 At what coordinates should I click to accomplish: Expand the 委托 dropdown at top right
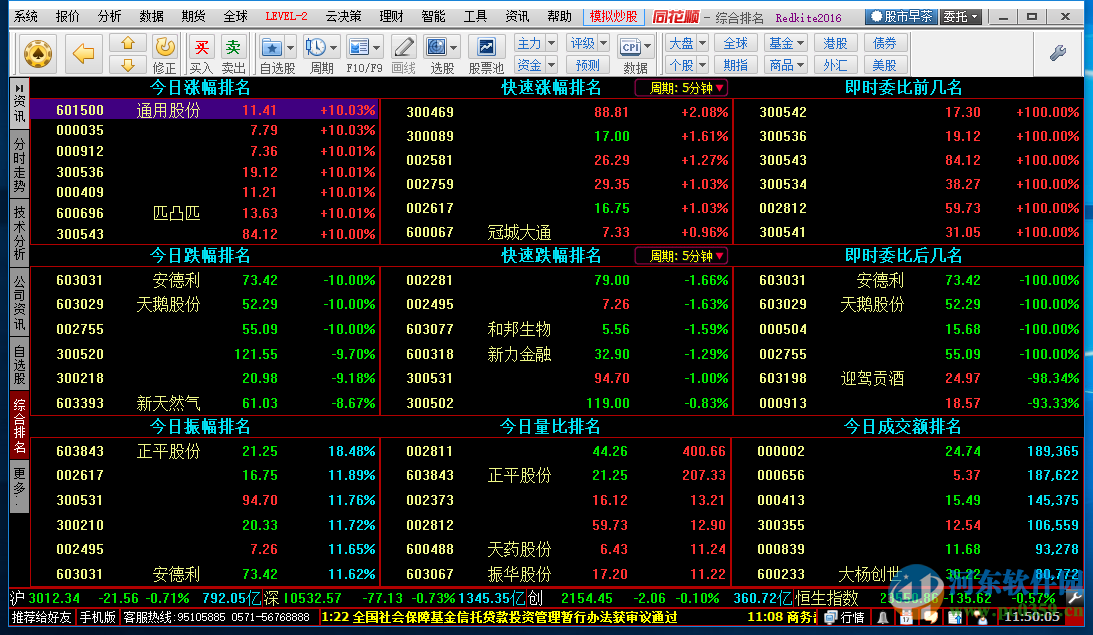tap(961, 17)
